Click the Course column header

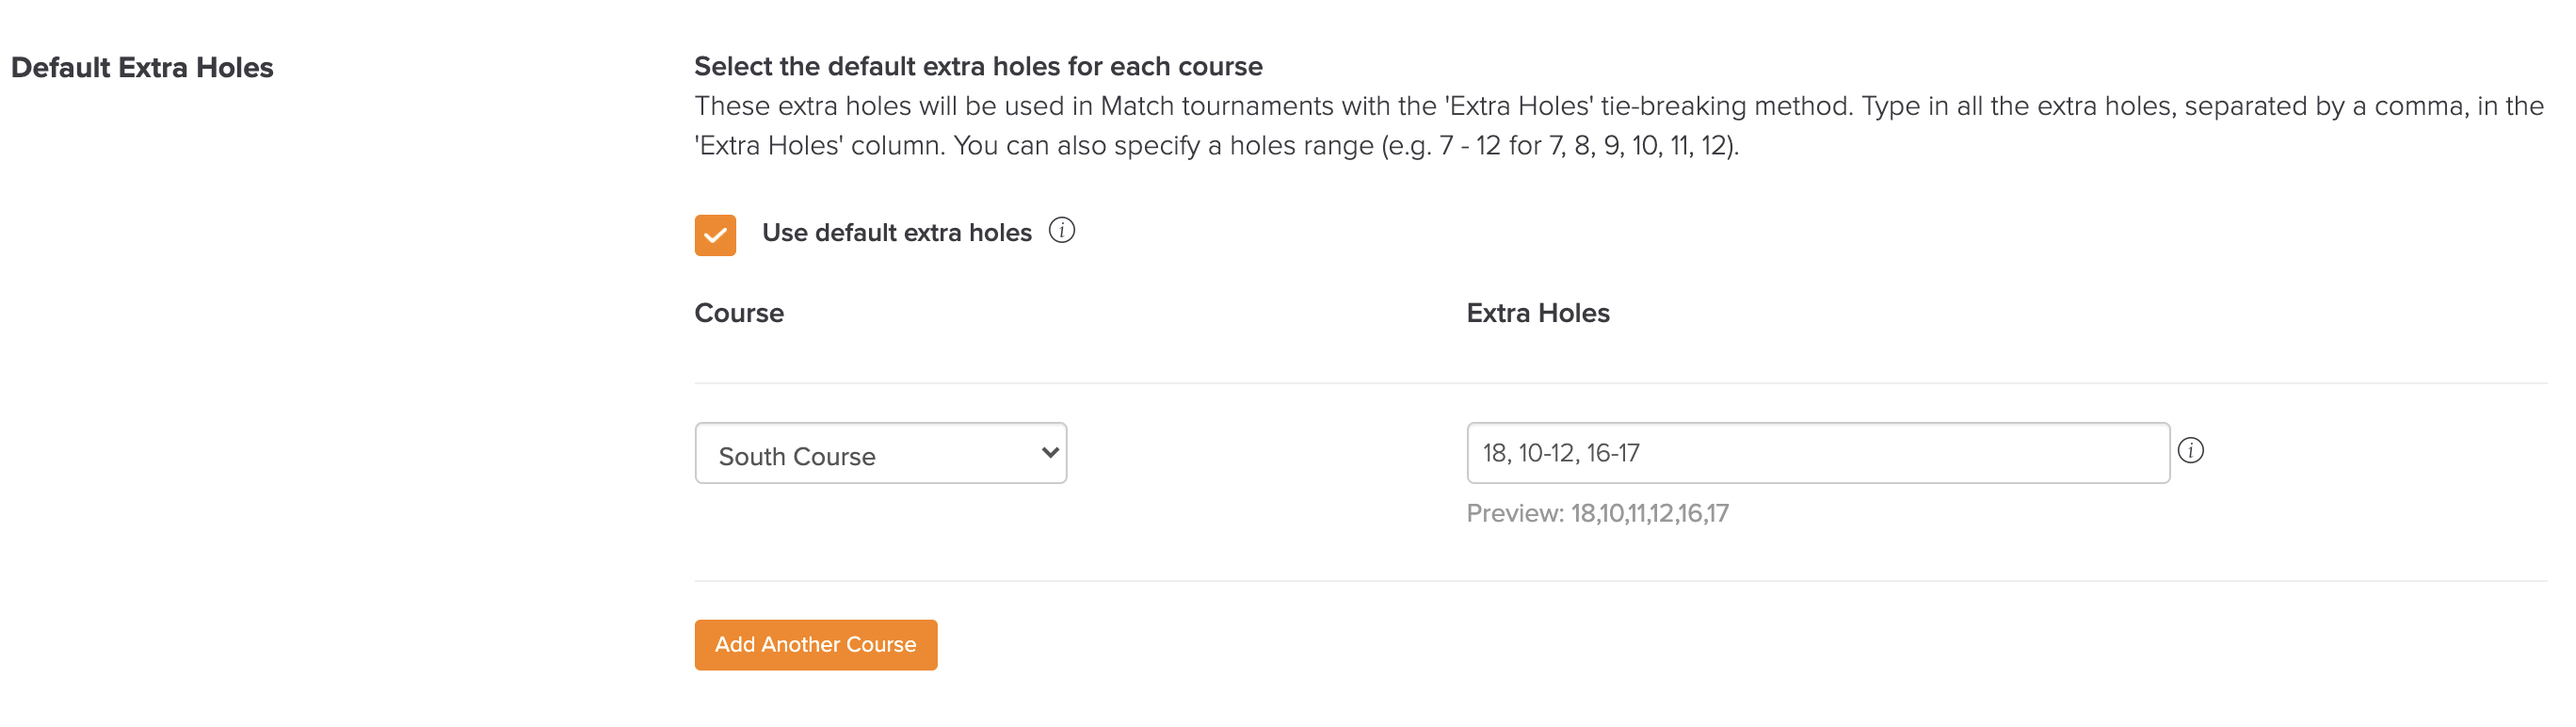tap(739, 313)
